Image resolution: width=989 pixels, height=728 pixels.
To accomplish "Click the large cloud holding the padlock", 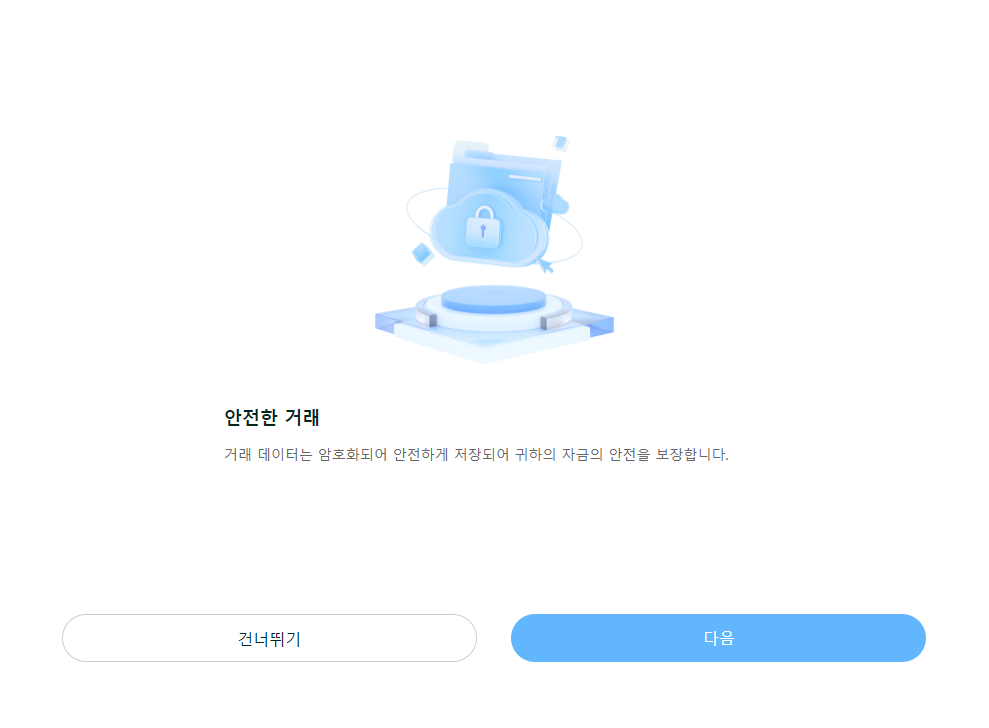I will point(487,230).
